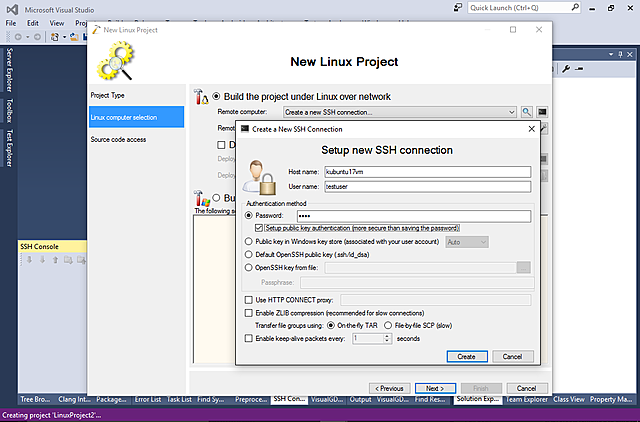This screenshot has height=422, width=640.
Task: Enable ZLIB compression checkbox
Action: 248,313
